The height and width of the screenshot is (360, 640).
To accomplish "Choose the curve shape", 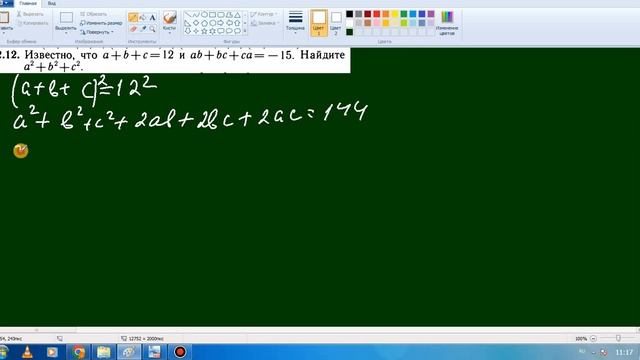I will click(196, 15).
